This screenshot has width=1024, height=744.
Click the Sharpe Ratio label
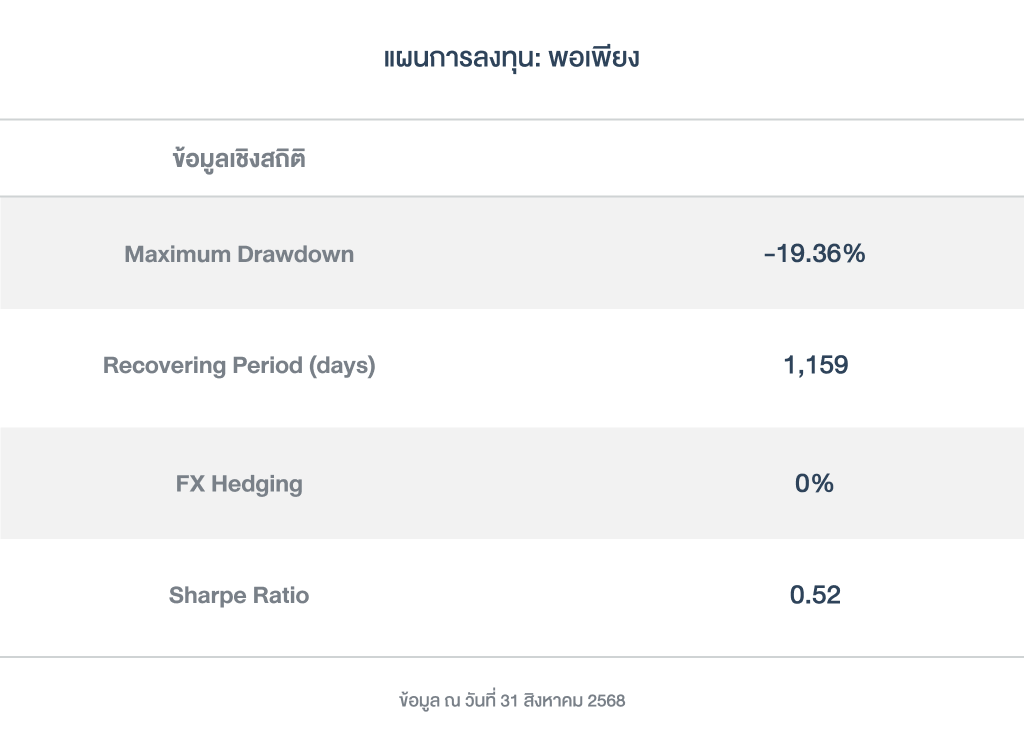pos(239,596)
